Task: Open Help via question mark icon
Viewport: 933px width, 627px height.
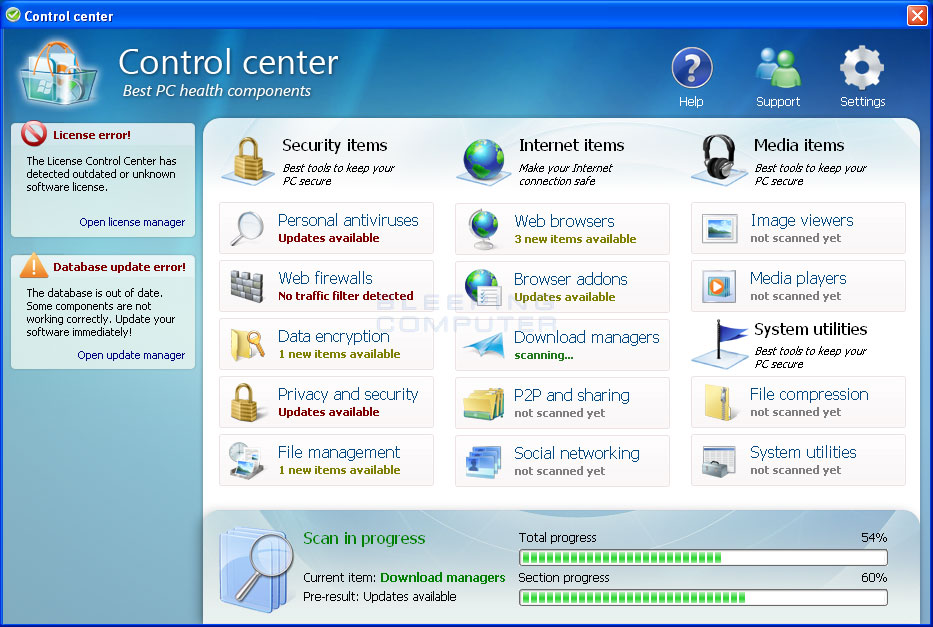Action: (x=691, y=68)
